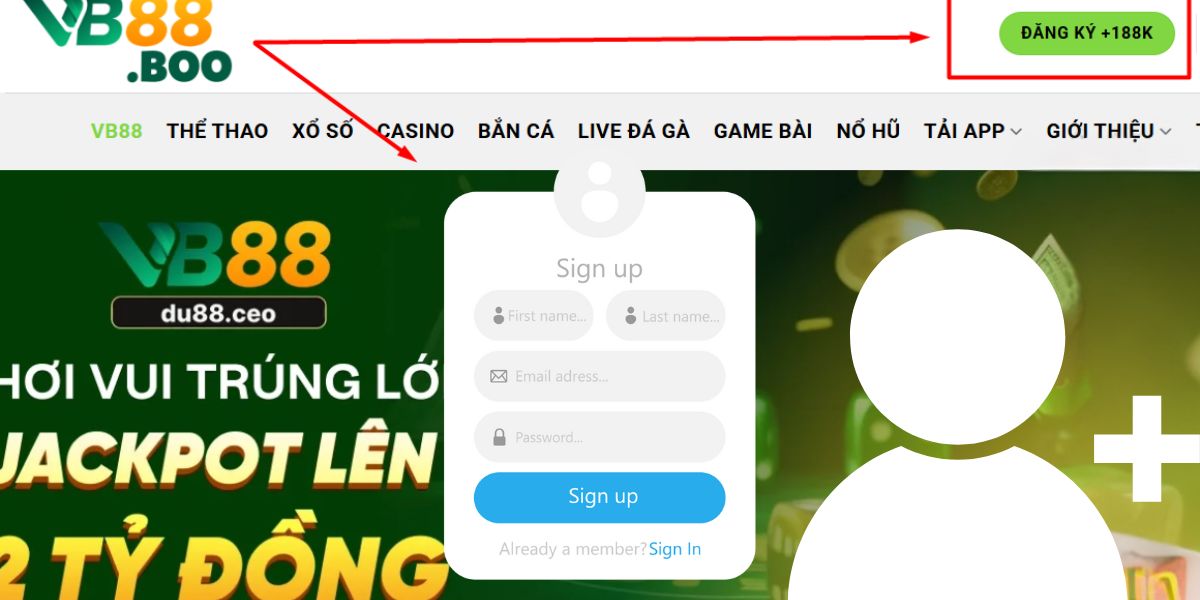Click the person icon in First name field
Screen dimensions: 1200x600
click(498, 316)
